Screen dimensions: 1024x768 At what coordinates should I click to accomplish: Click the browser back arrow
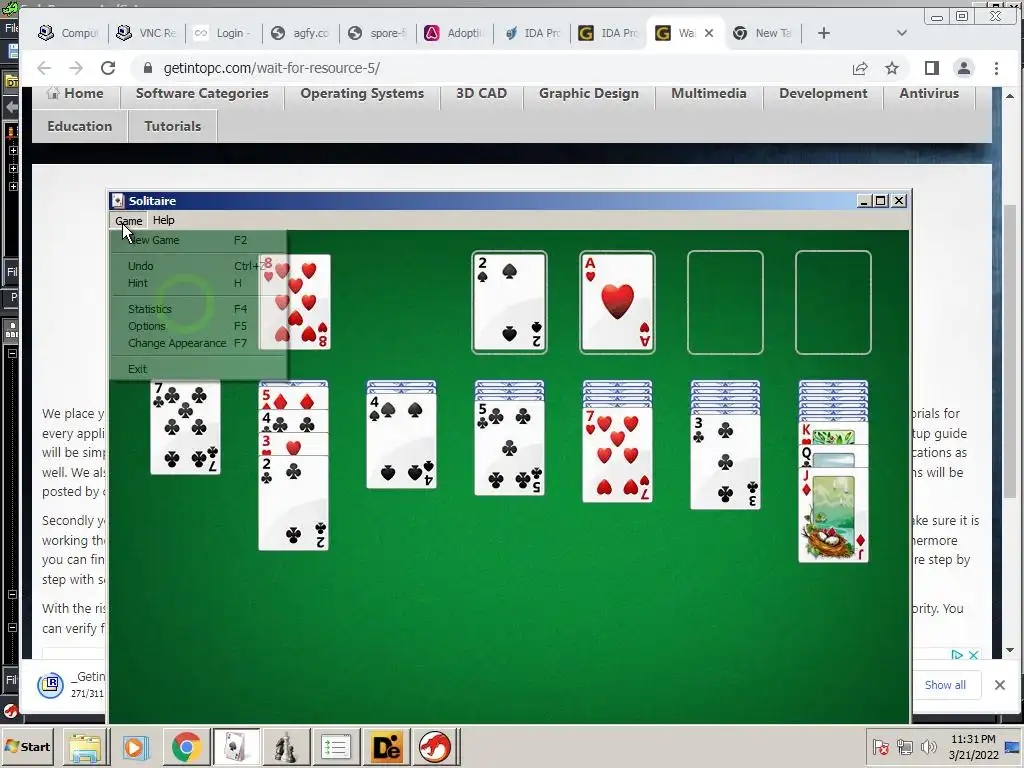tap(44, 68)
